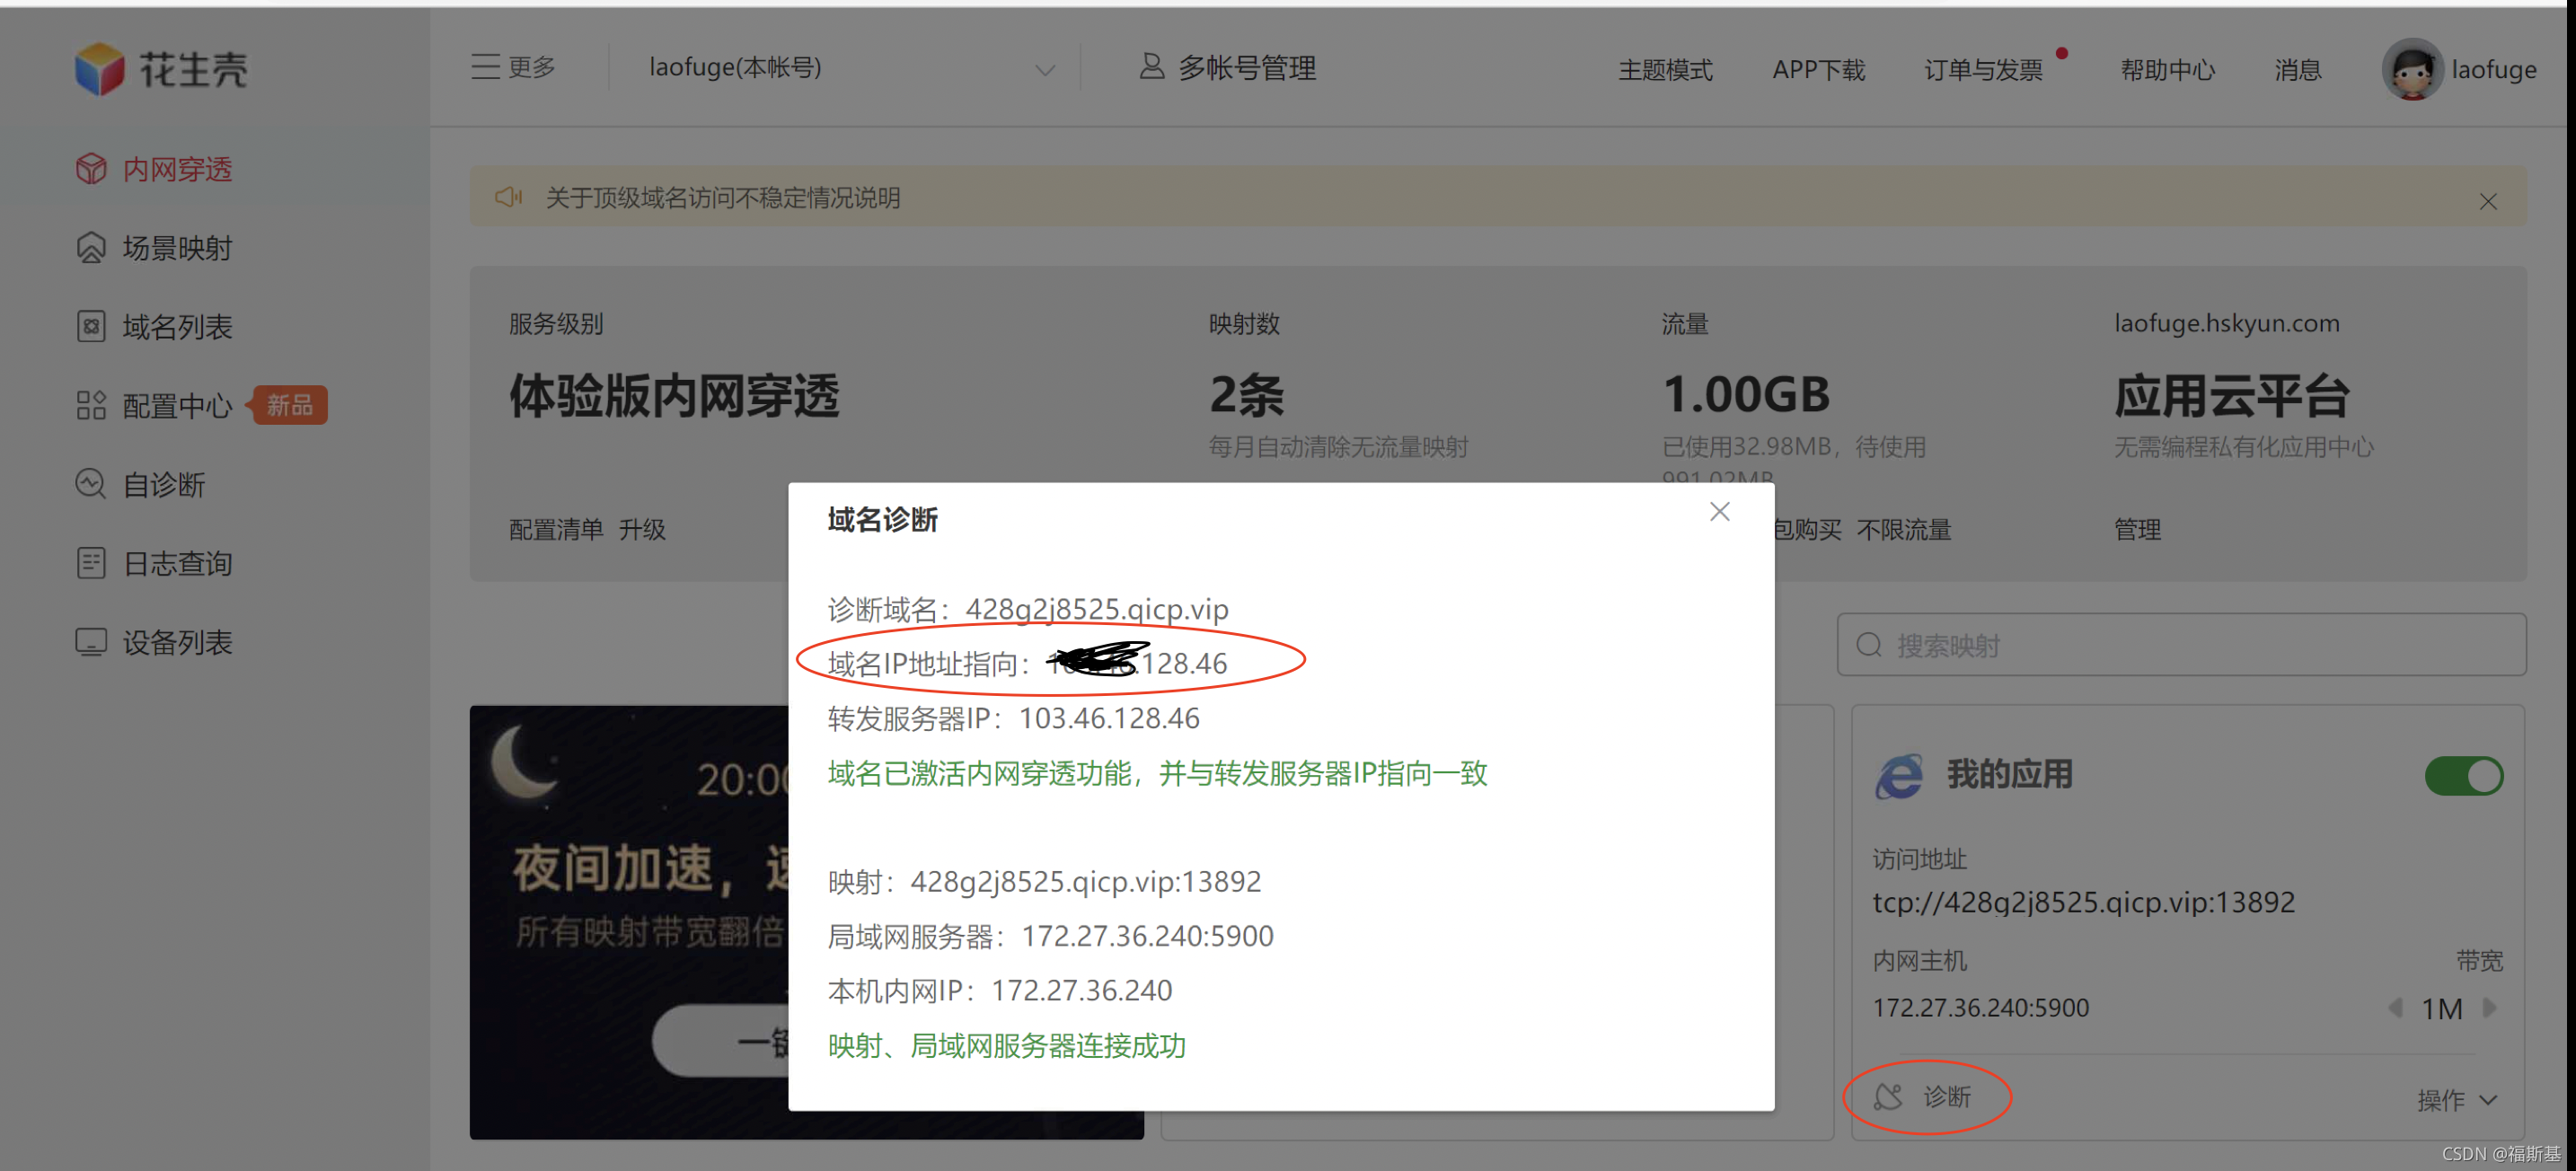
Task: Click 升级 link
Action: pyautogui.click(x=642, y=529)
